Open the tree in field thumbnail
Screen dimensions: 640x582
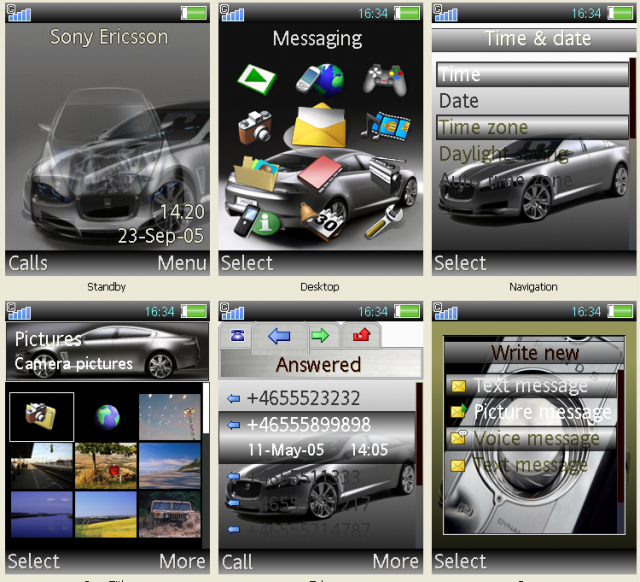(106, 466)
